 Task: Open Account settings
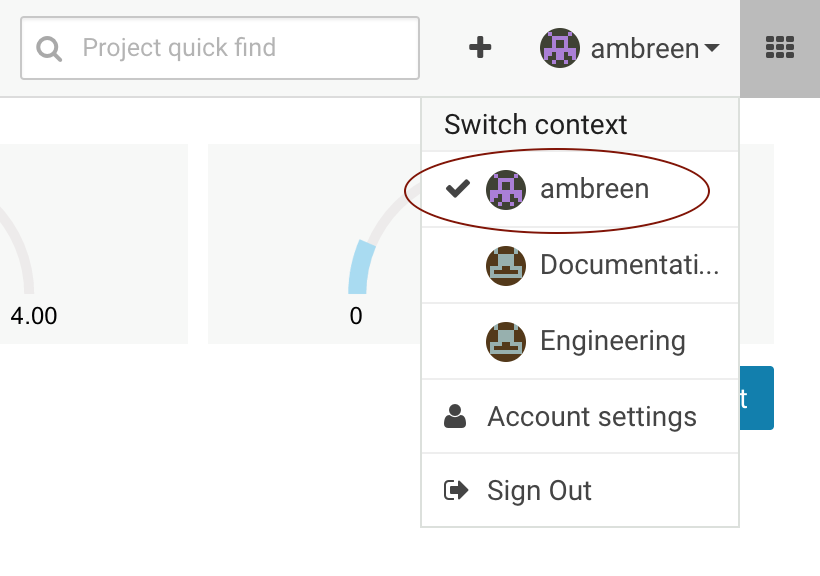coord(591,417)
